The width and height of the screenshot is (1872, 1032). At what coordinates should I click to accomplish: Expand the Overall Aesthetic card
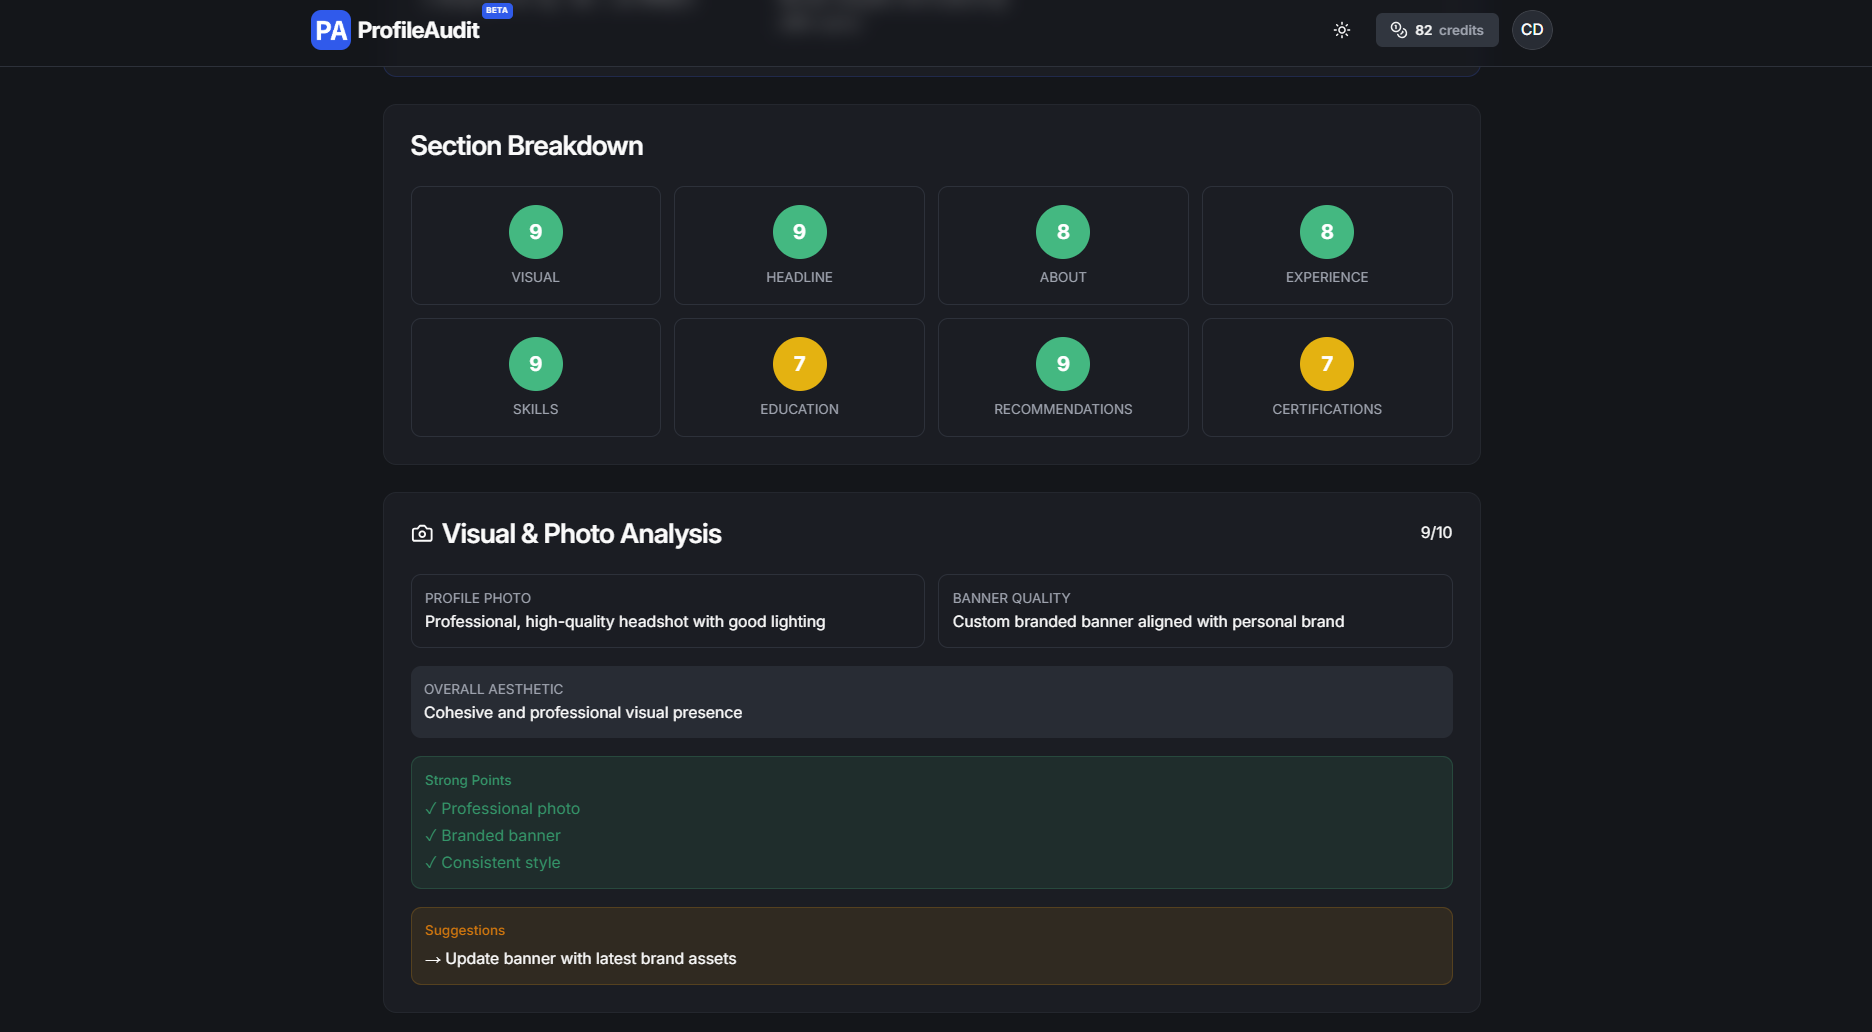(931, 701)
